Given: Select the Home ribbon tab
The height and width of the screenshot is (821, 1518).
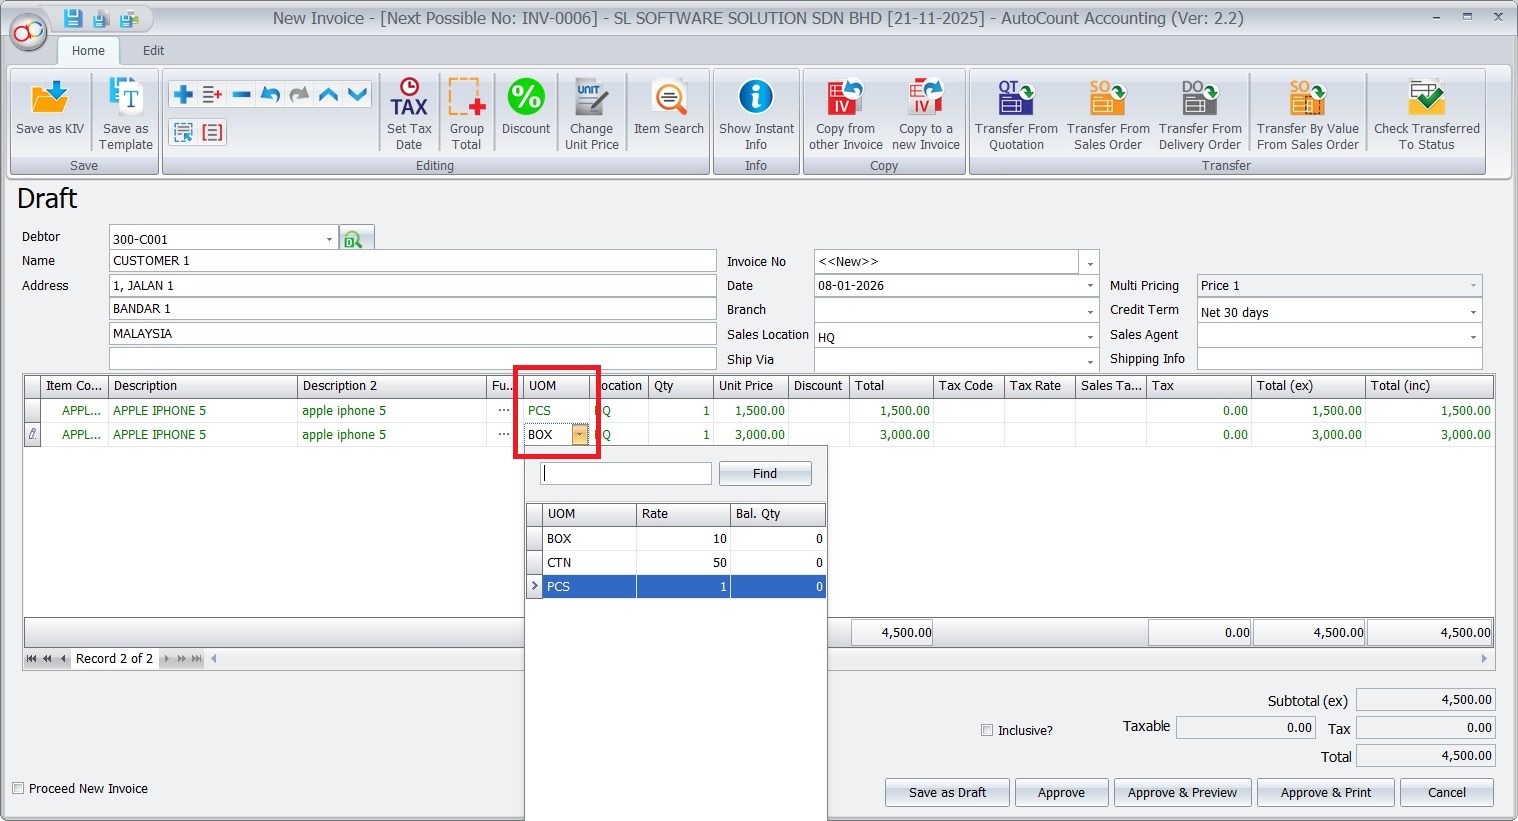Looking at the screenshot, I should pyautogui.click(x=88, y=50).
